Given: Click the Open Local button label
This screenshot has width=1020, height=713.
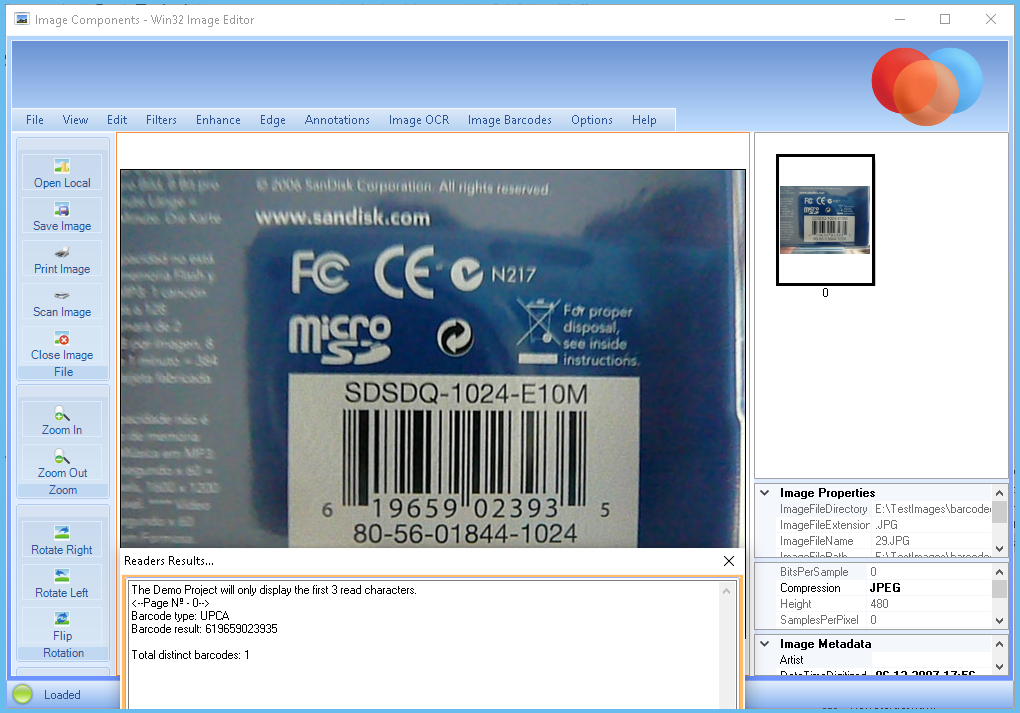Looking at the screenshot, I should pos(62,183).
